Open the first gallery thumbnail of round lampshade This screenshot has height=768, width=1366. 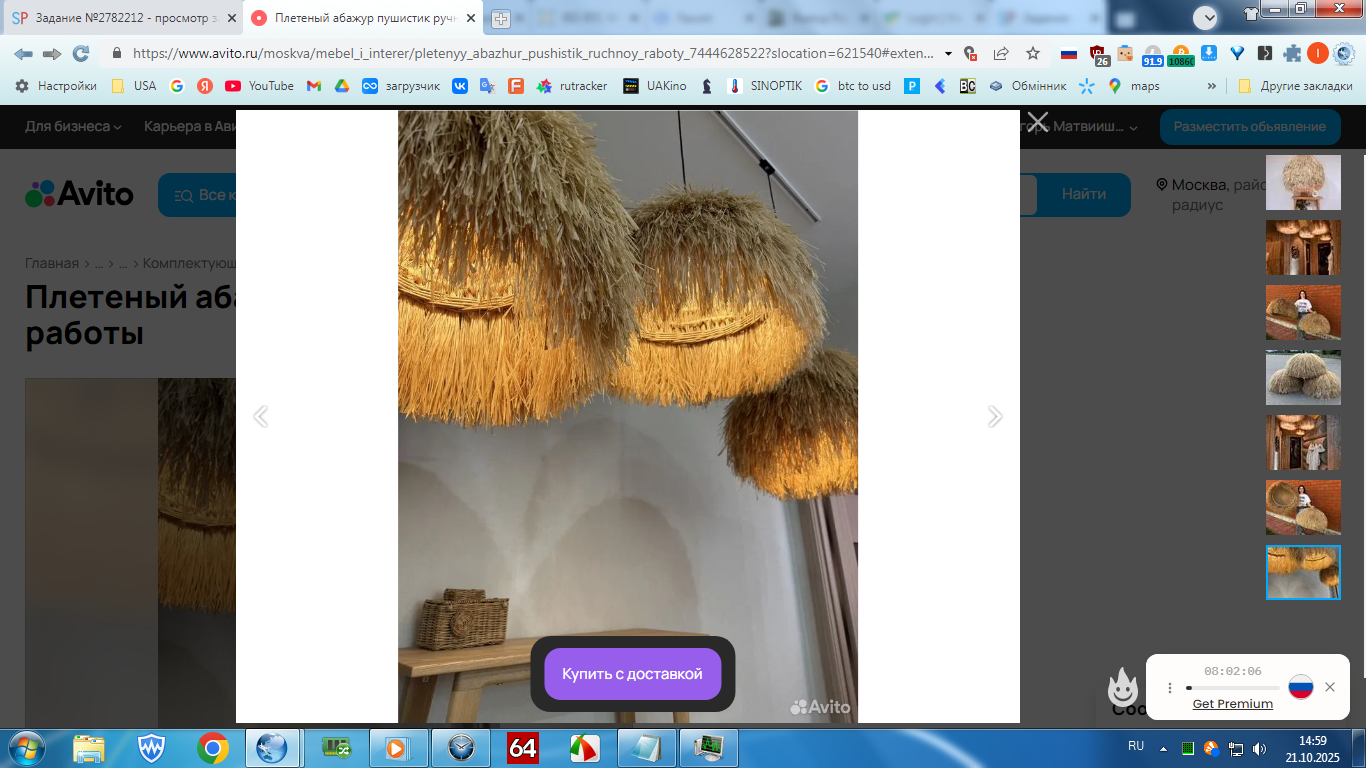click(x=1303, y=182)
